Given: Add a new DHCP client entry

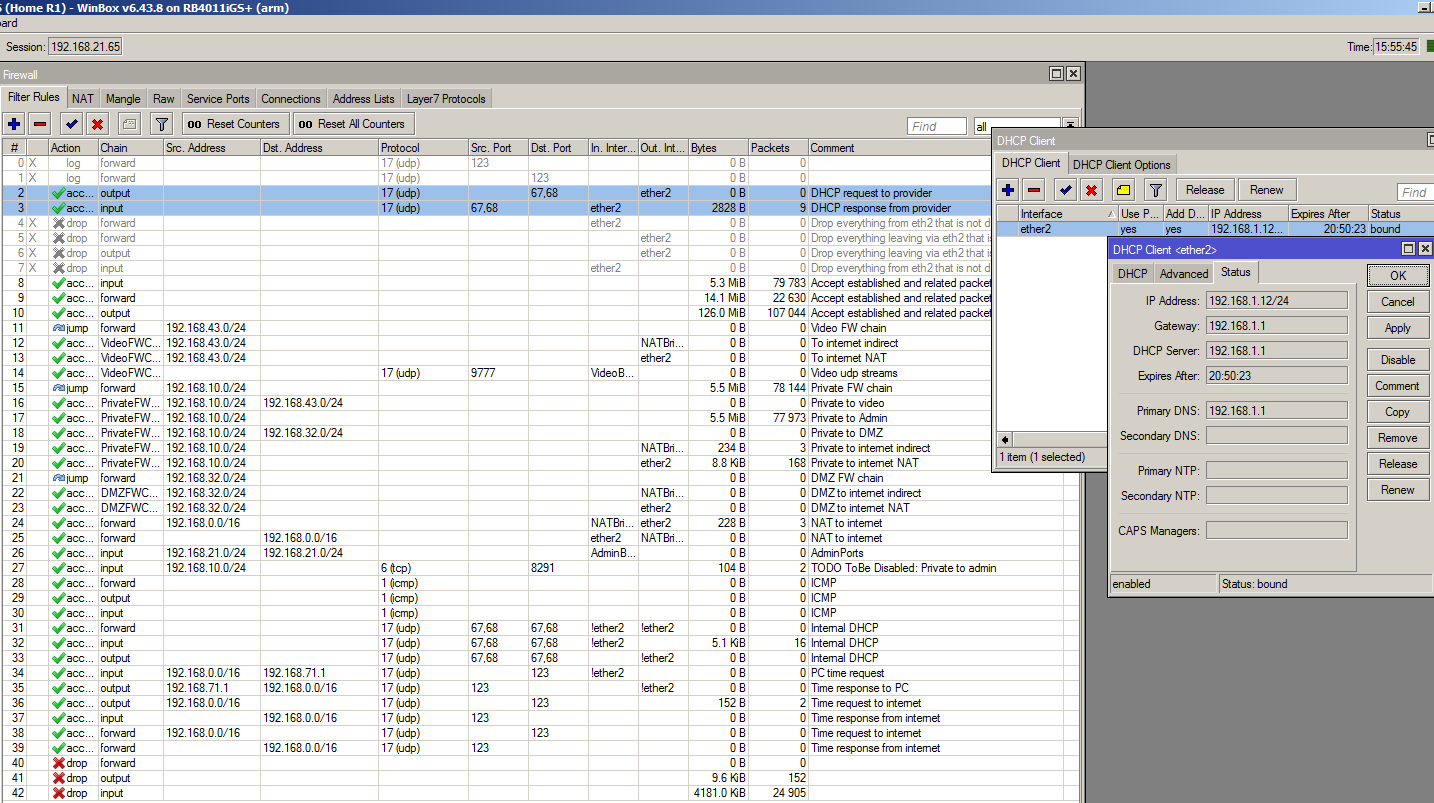Looking at the screenshot, I should tap(1008, 190).
